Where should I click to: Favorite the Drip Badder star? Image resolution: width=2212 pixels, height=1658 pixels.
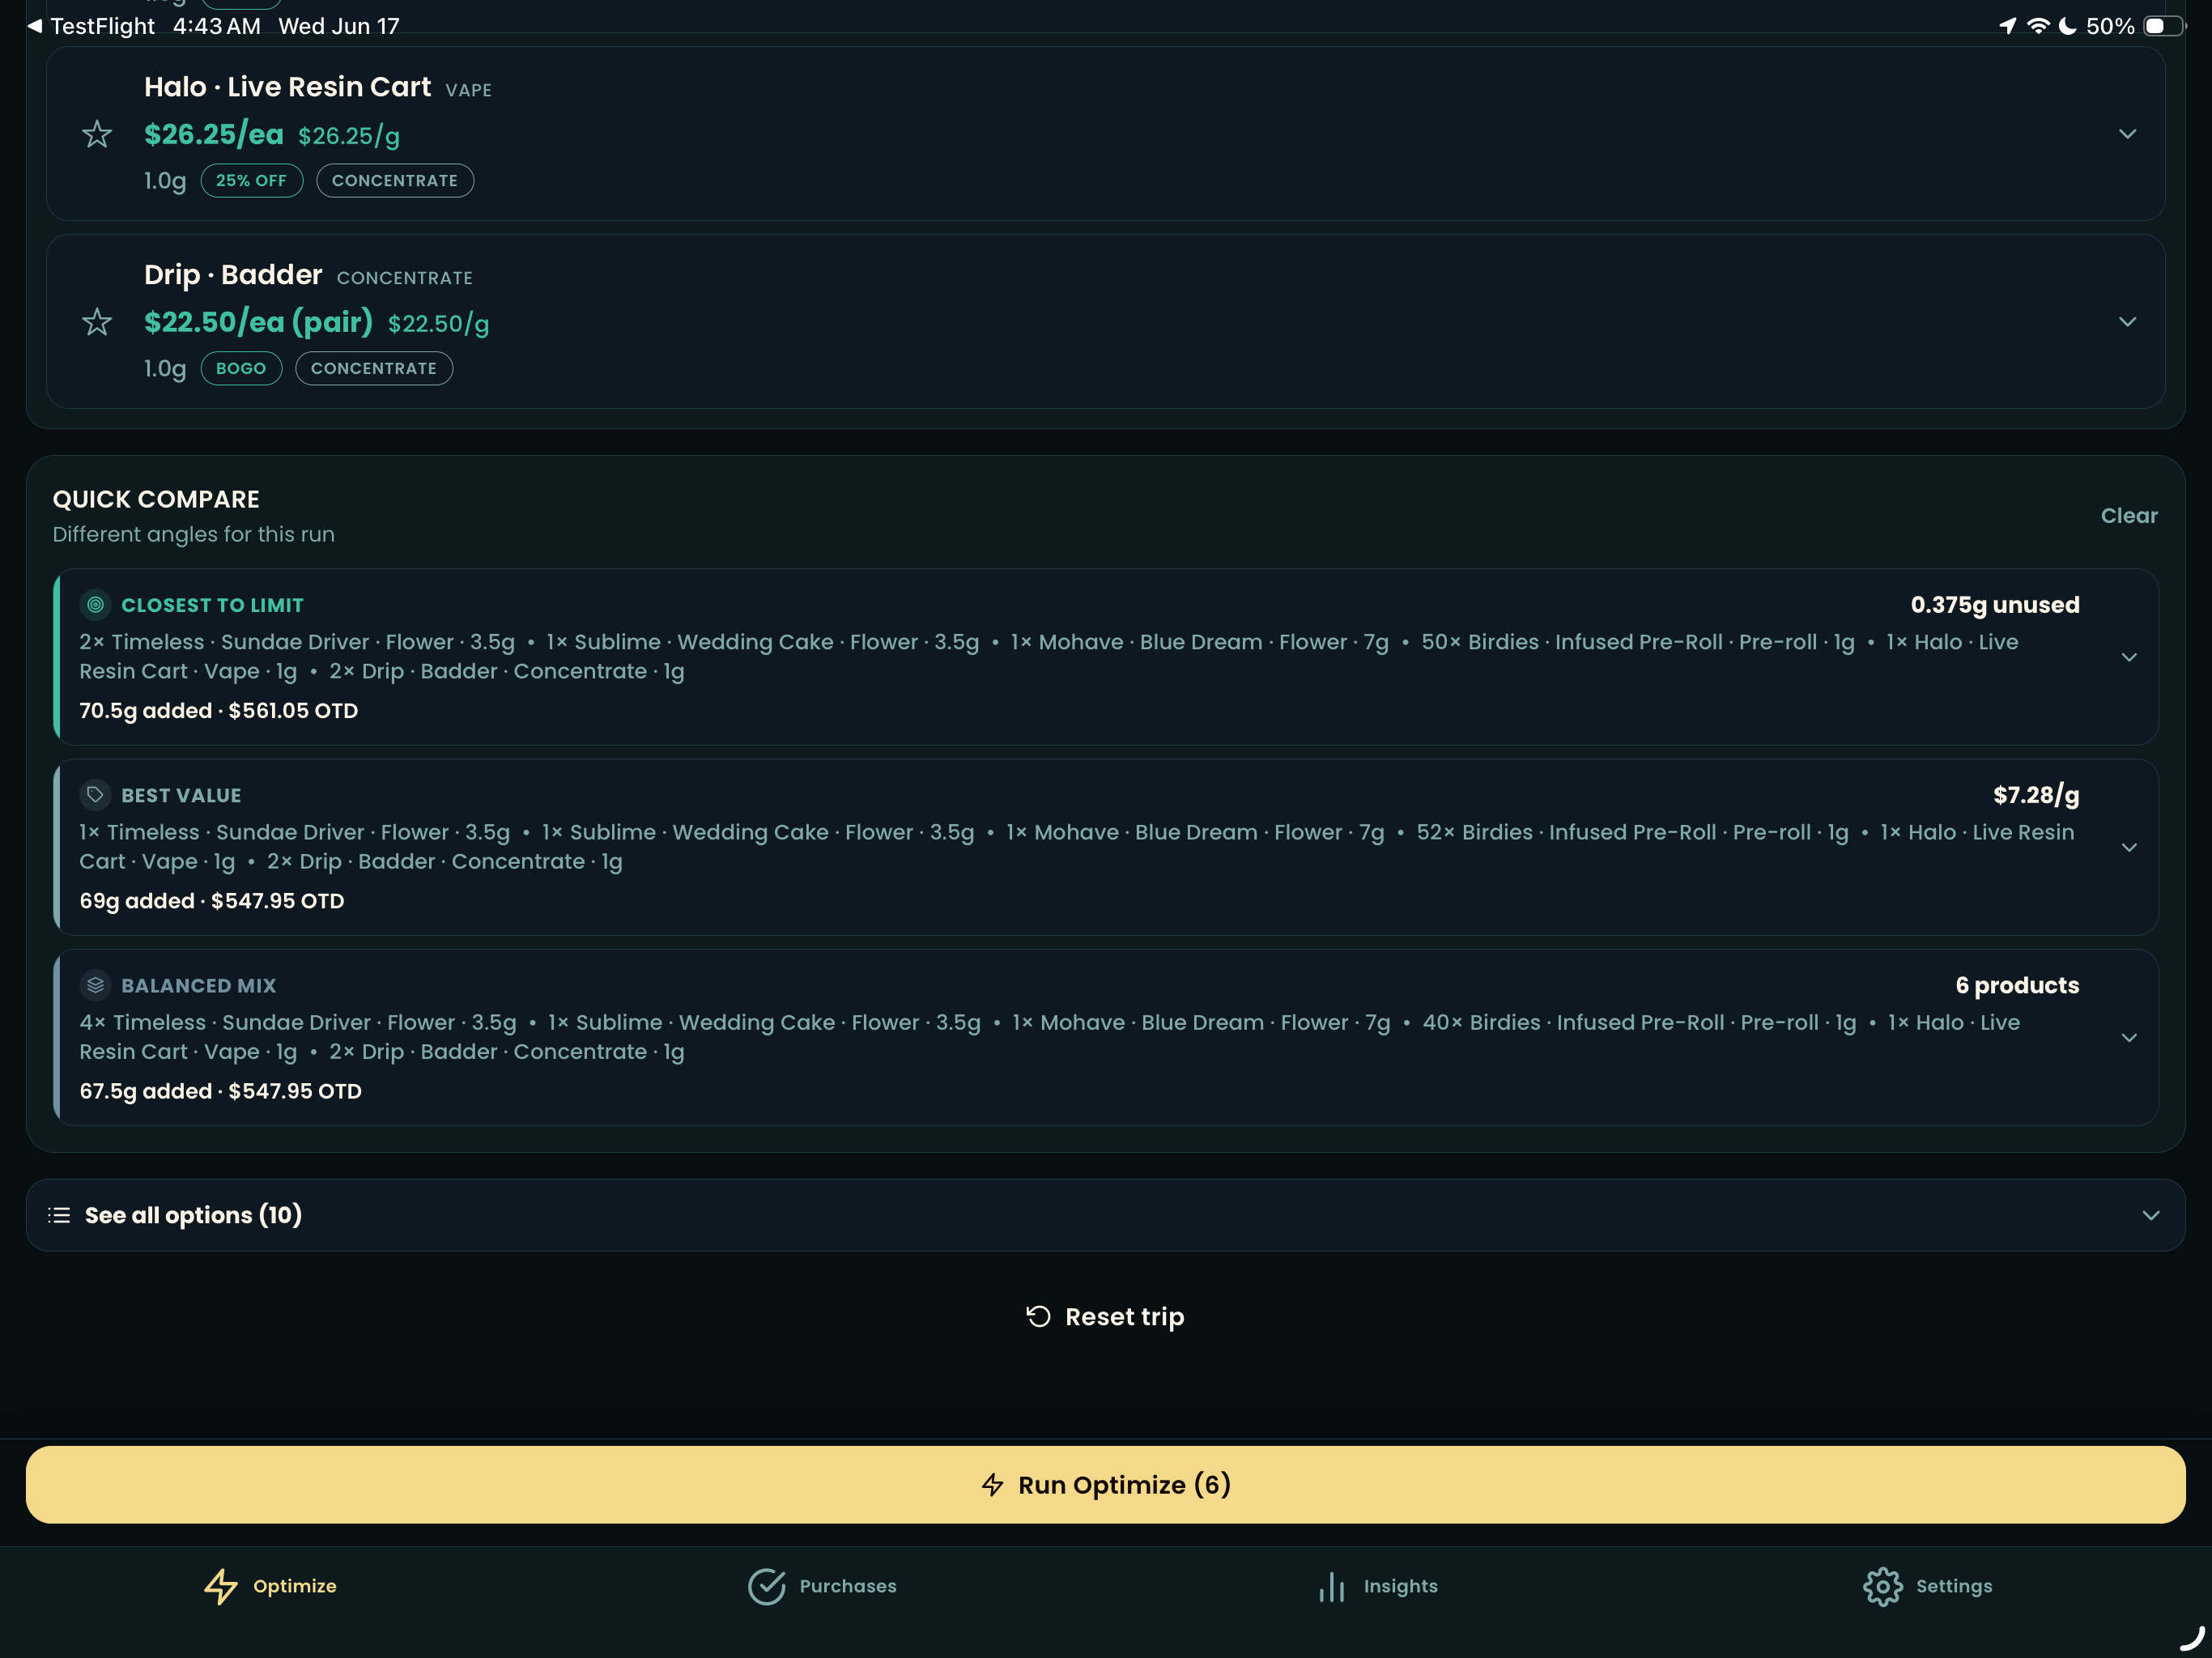(97, 322)
